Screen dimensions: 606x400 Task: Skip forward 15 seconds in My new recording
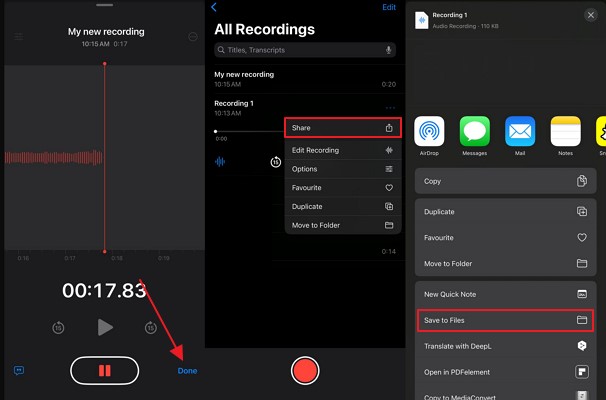pyautogui.click(x=151, y=328)
